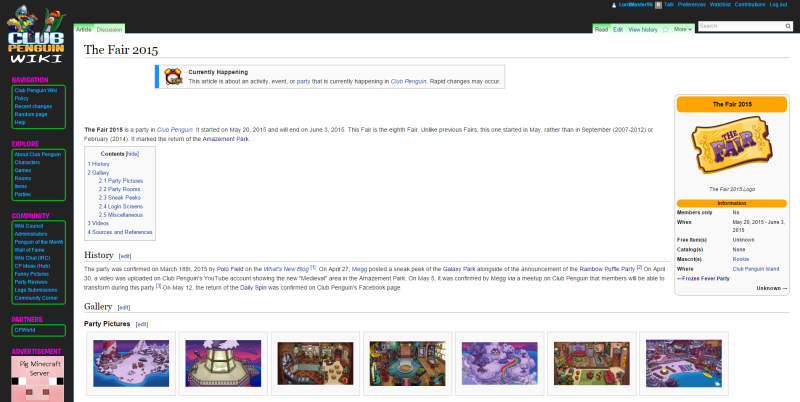Open About Club Penguin in the sidebar

pos(38,154)
